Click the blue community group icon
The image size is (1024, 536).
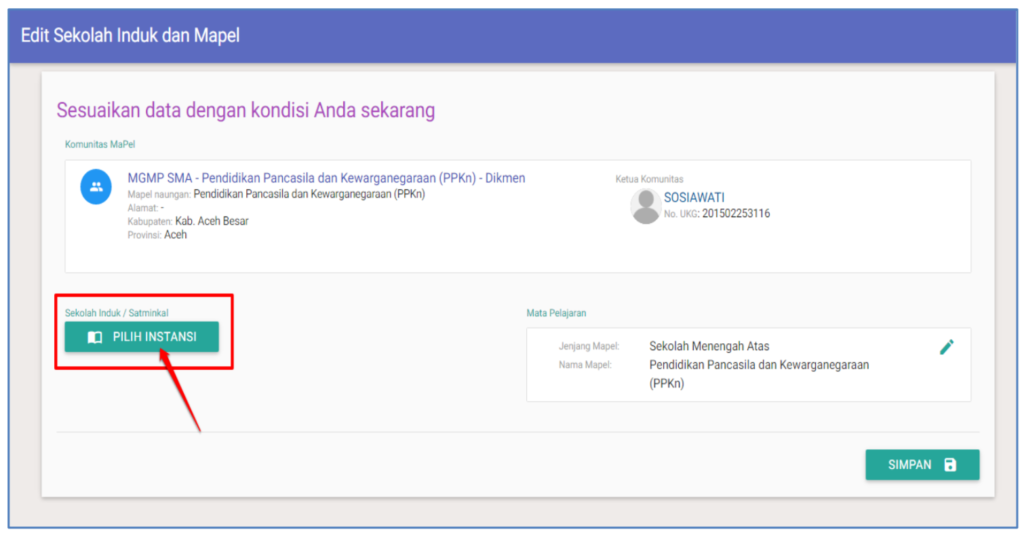pos(96,187)
